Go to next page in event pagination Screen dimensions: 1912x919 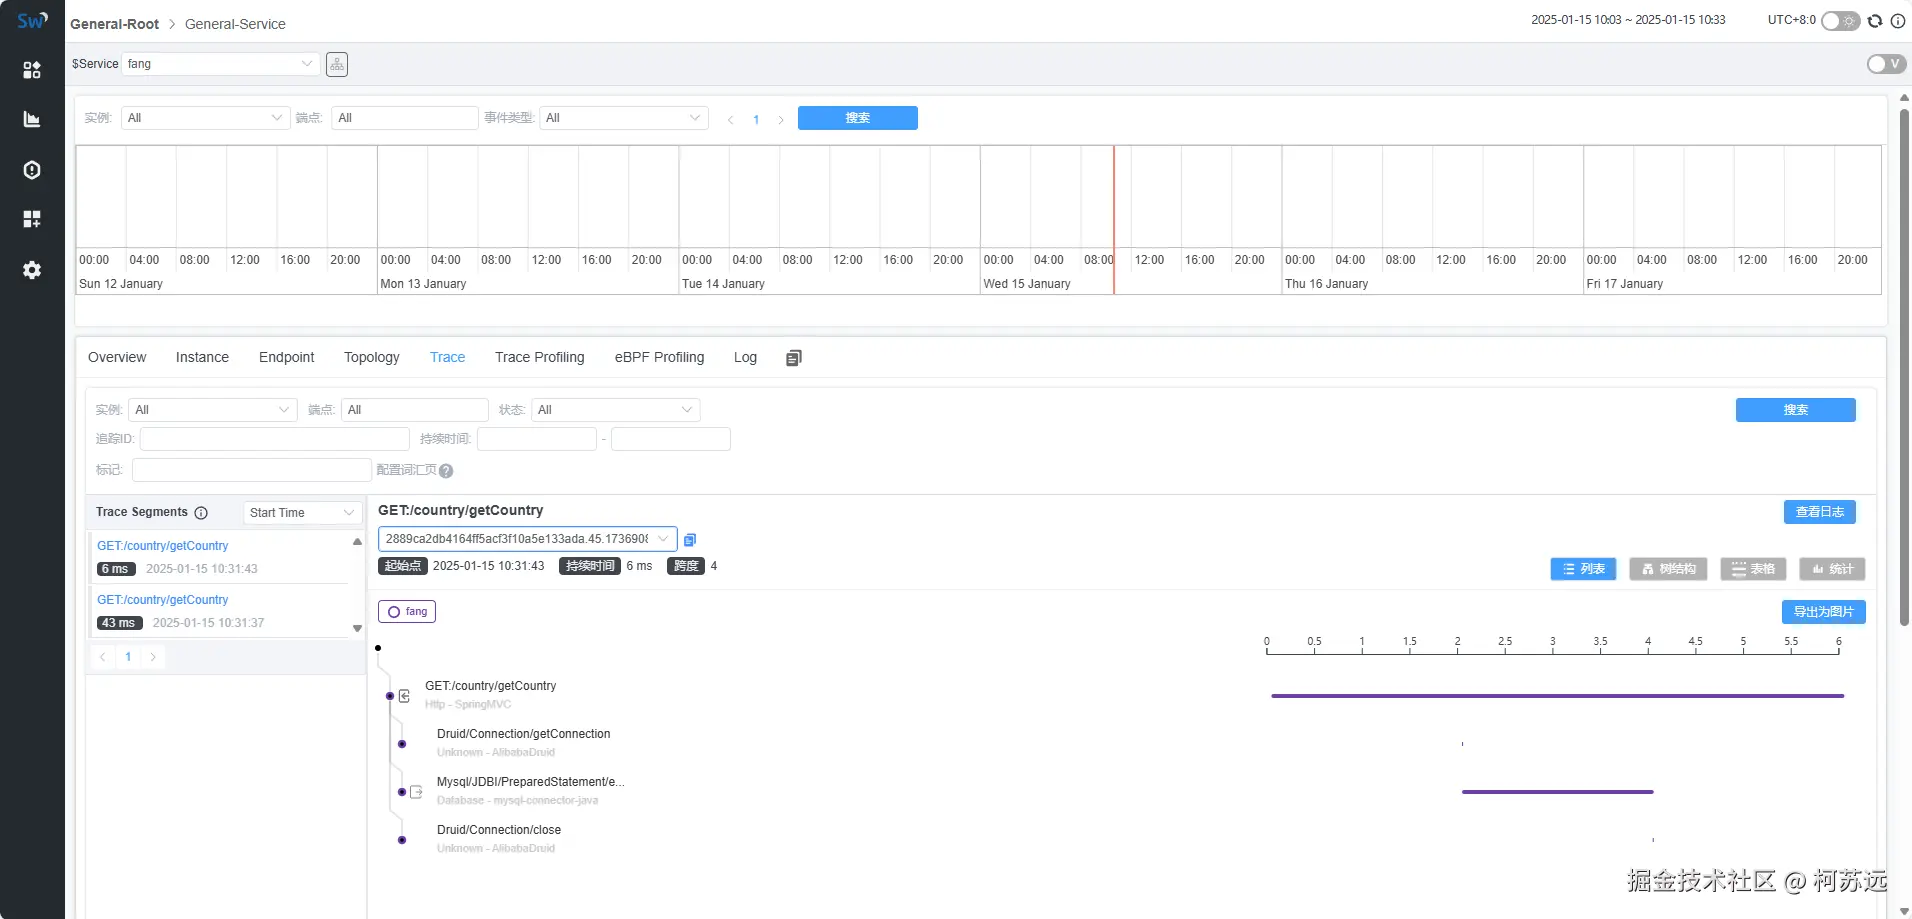[781, 120]
